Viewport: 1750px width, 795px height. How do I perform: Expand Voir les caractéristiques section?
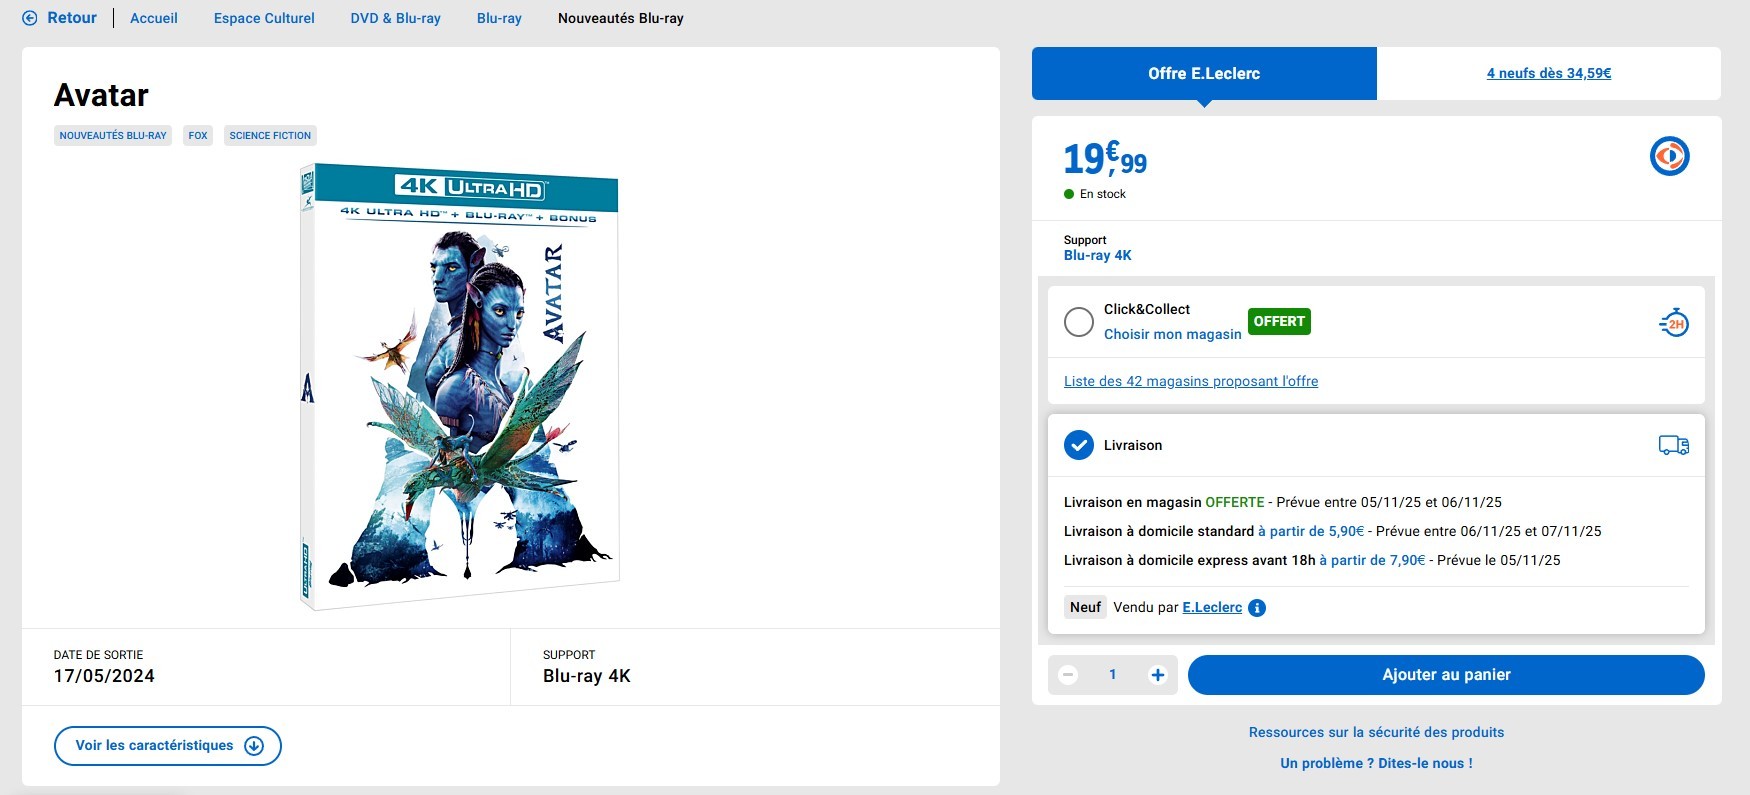[x=168, y=746]
